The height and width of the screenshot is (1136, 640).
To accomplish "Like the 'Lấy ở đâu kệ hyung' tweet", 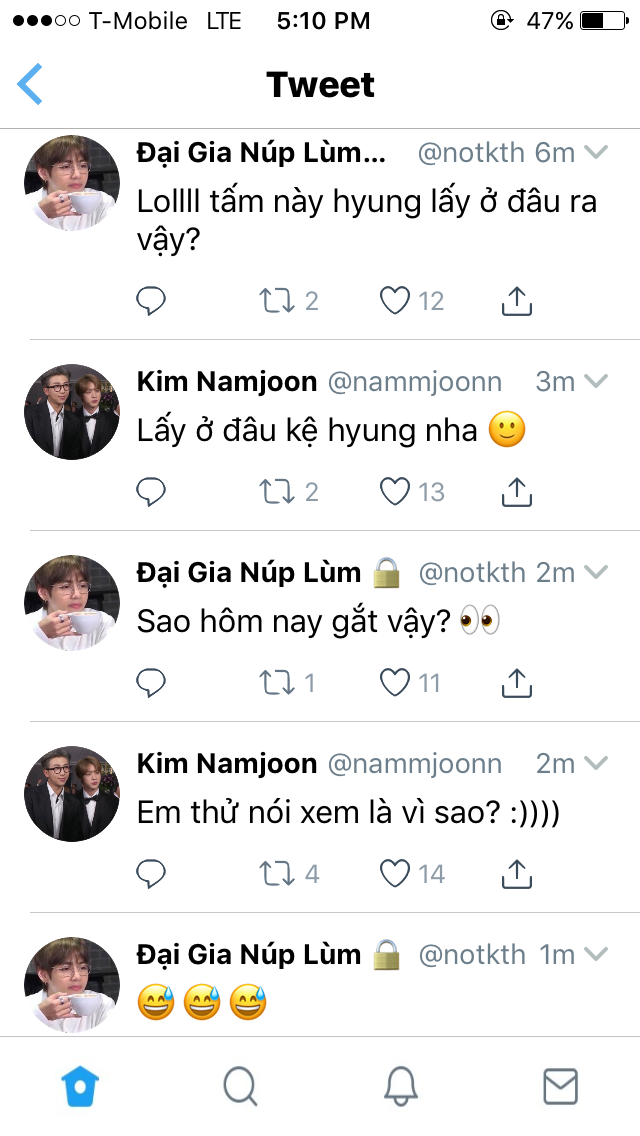I will (396, 491).
